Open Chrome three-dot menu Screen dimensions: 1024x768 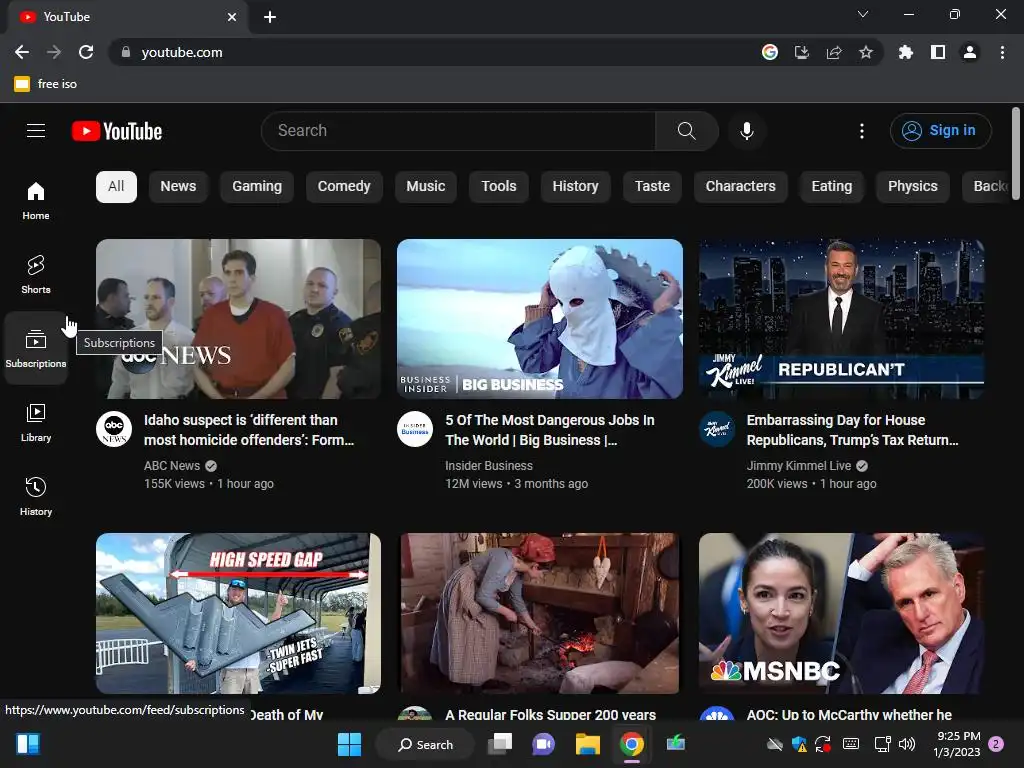pos(1002,52)
